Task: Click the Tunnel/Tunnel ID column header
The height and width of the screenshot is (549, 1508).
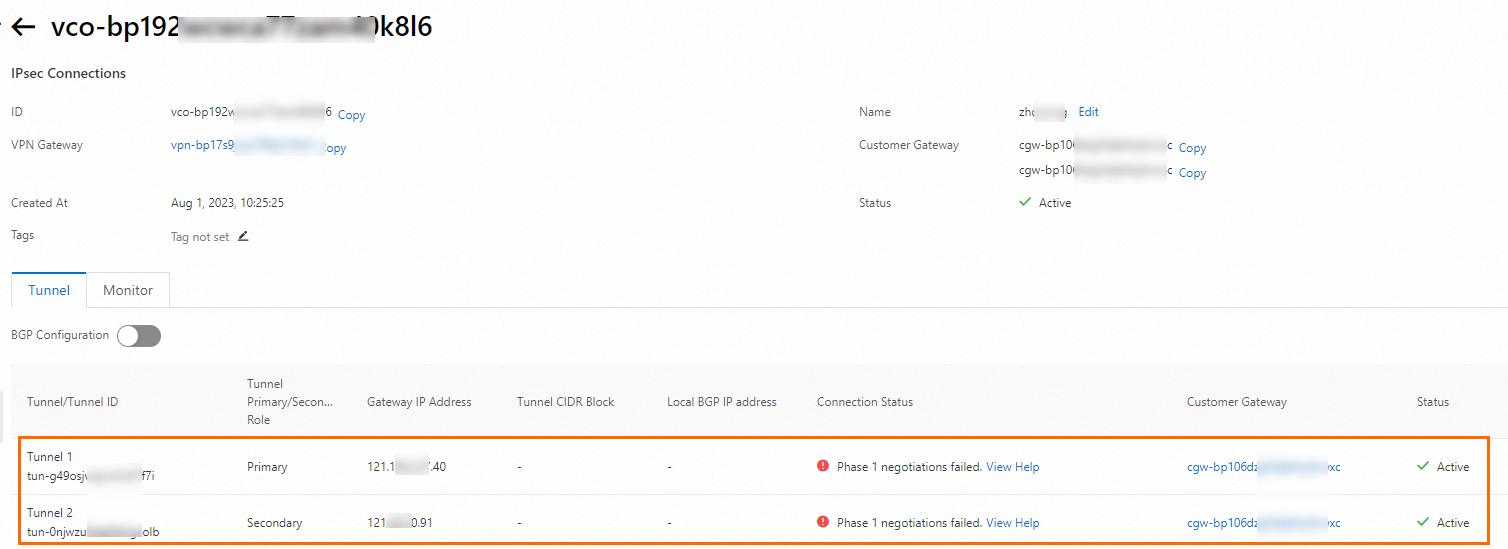Action: pyautogui.click(x=72, y=402)
